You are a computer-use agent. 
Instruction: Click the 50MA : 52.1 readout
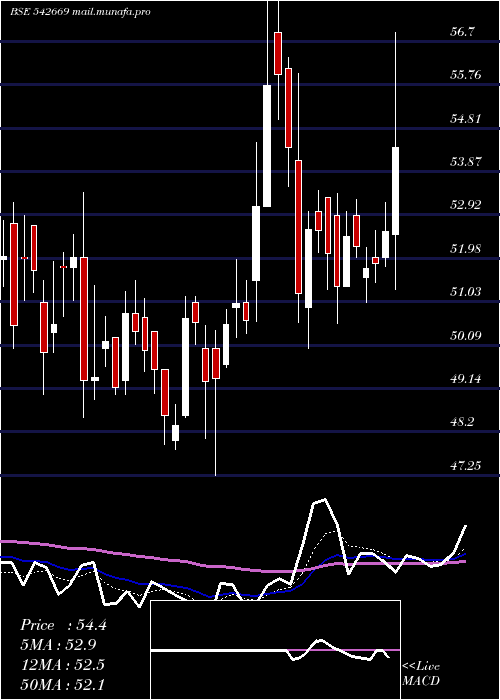tap(63, 684)
